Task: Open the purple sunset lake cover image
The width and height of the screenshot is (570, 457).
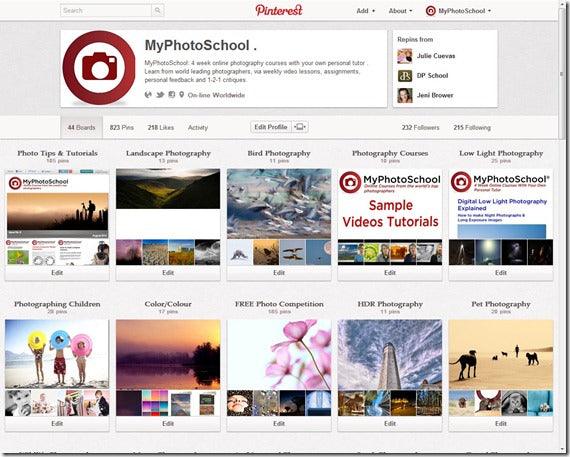Action: (x=168, y=354)
